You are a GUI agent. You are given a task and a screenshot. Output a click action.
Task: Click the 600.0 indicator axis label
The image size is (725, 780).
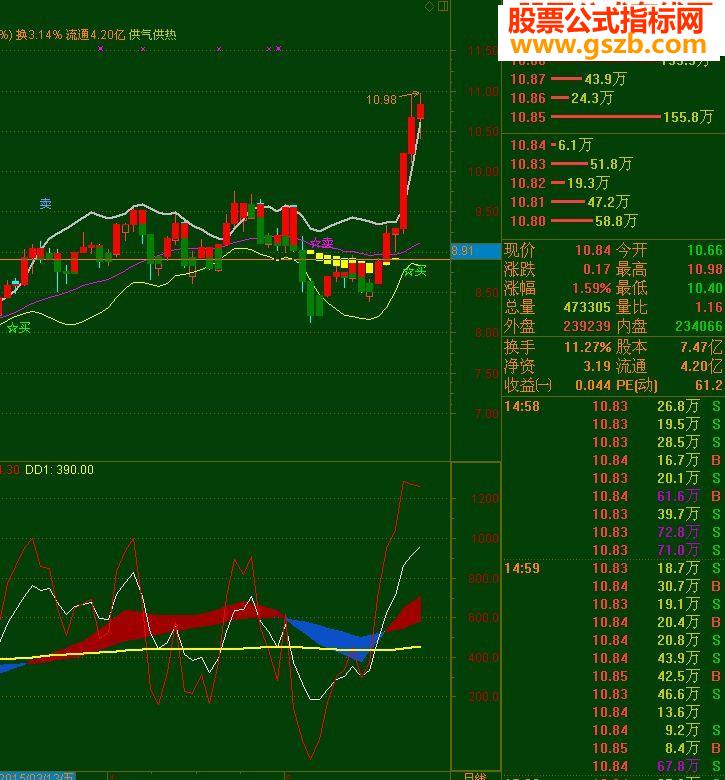pyautogui.click(x=483, y=618)
